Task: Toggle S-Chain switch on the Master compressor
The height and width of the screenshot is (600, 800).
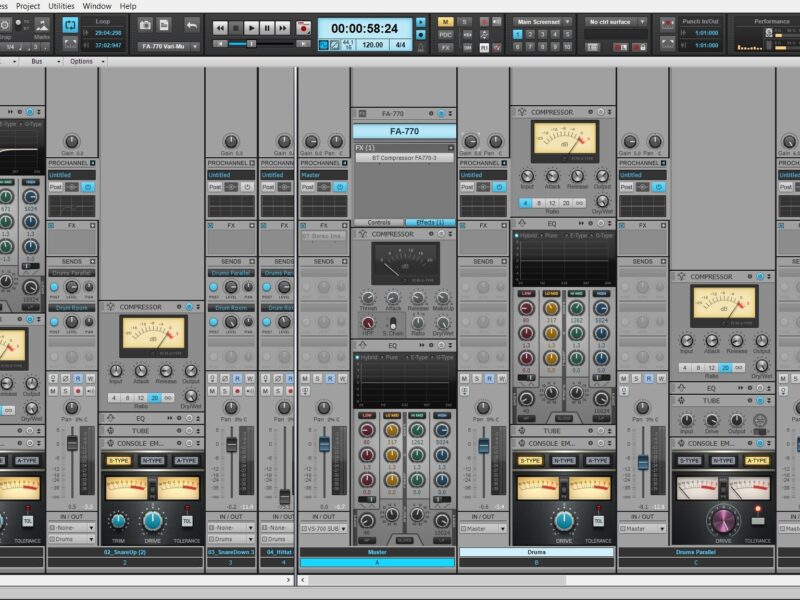Action: (393, 323)
